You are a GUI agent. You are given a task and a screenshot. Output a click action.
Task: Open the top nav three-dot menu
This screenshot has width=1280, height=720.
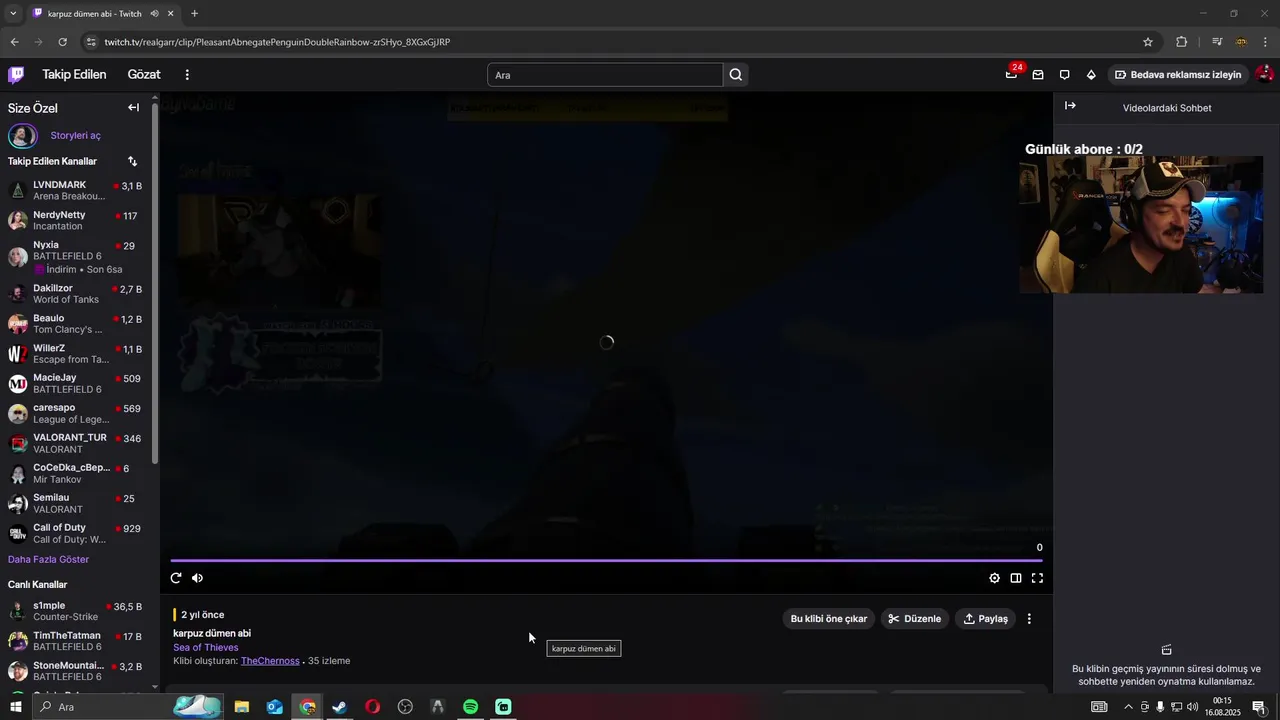pos(186,75)
